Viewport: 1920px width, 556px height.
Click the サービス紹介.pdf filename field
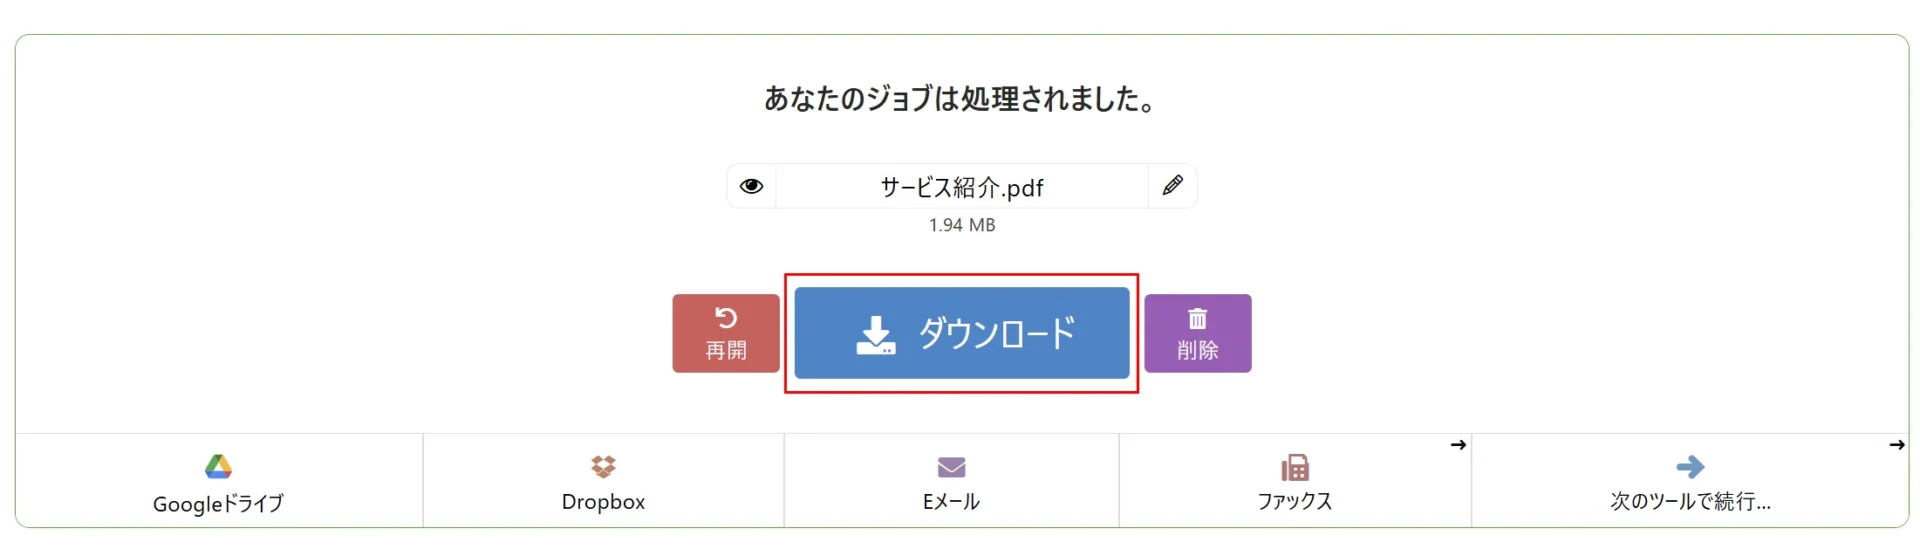(961, 187)
